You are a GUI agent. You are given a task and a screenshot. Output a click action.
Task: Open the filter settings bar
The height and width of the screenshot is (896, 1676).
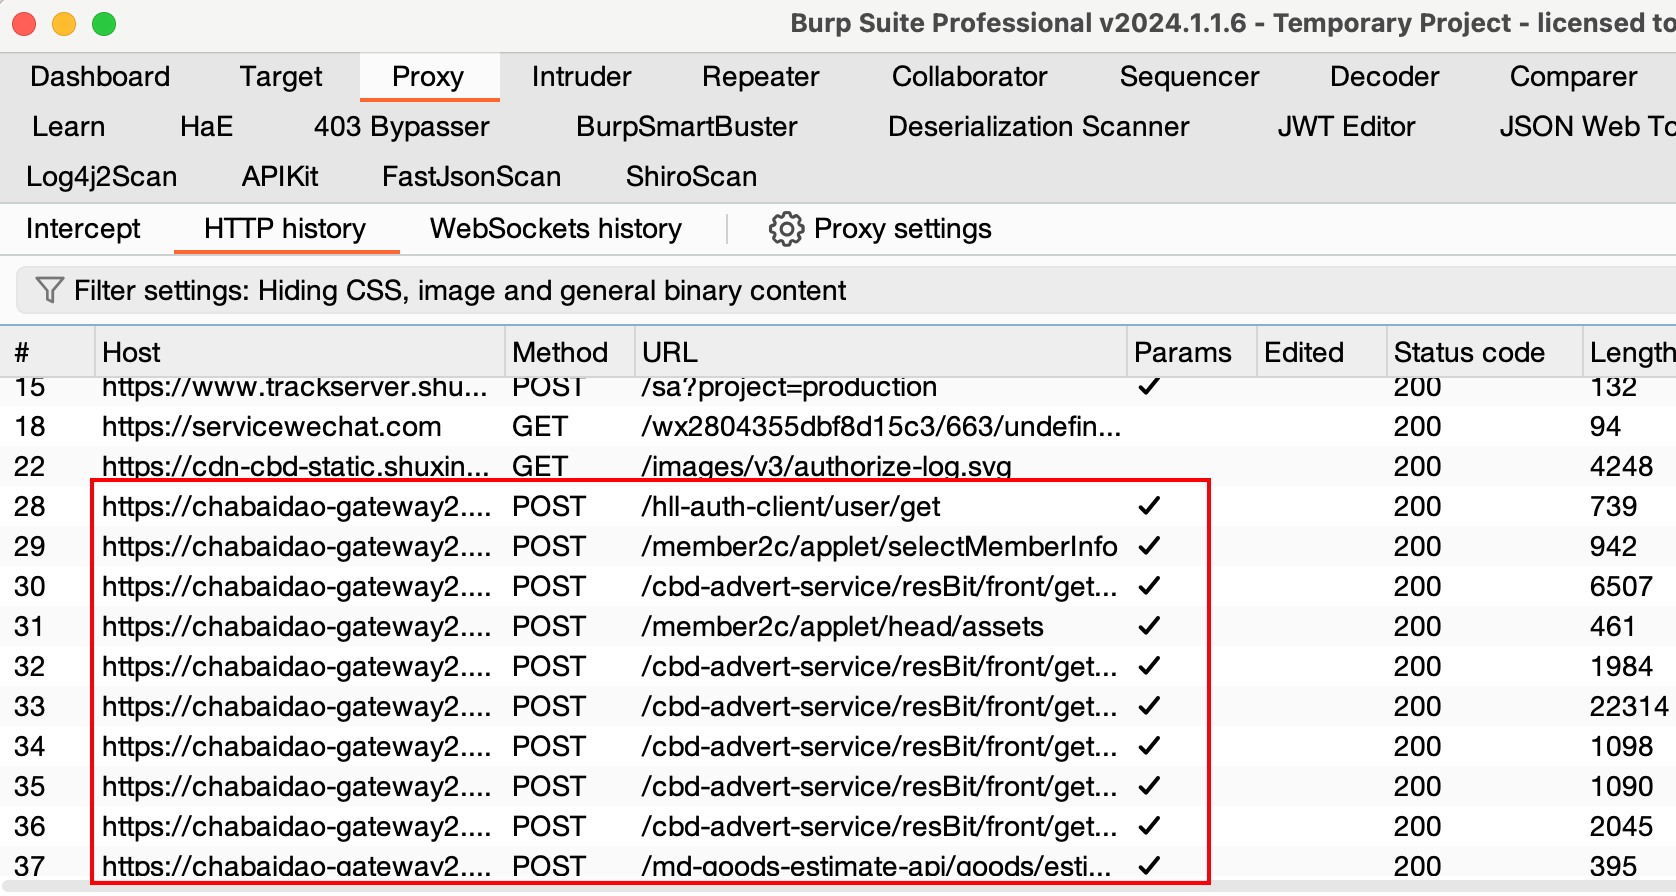tap(846, 291)
